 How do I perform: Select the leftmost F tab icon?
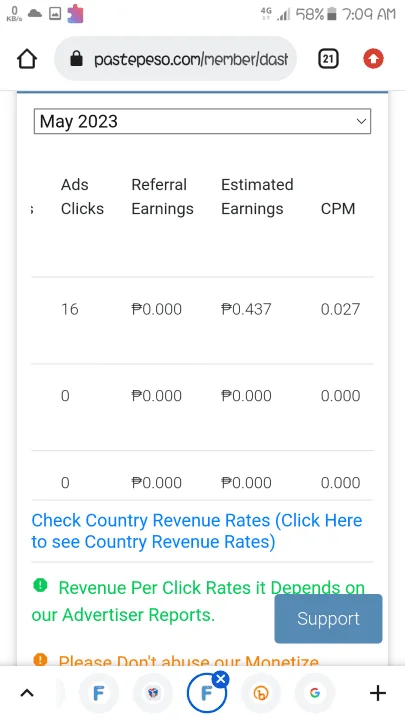click(x=99, y=693)
